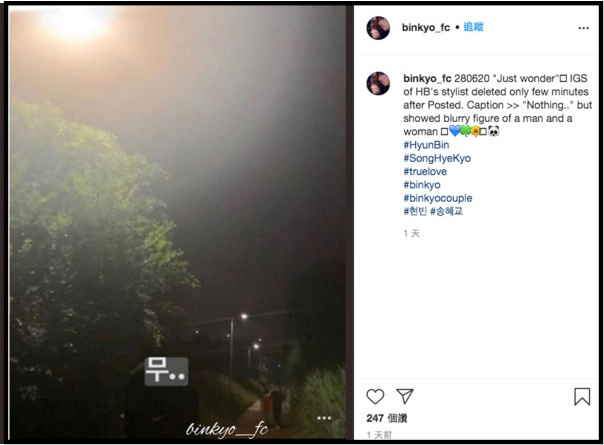This screenshot has height=445, width=604.
Task: Follow binkyo_fc via 追蹤 link
Action: coord(473,27)
